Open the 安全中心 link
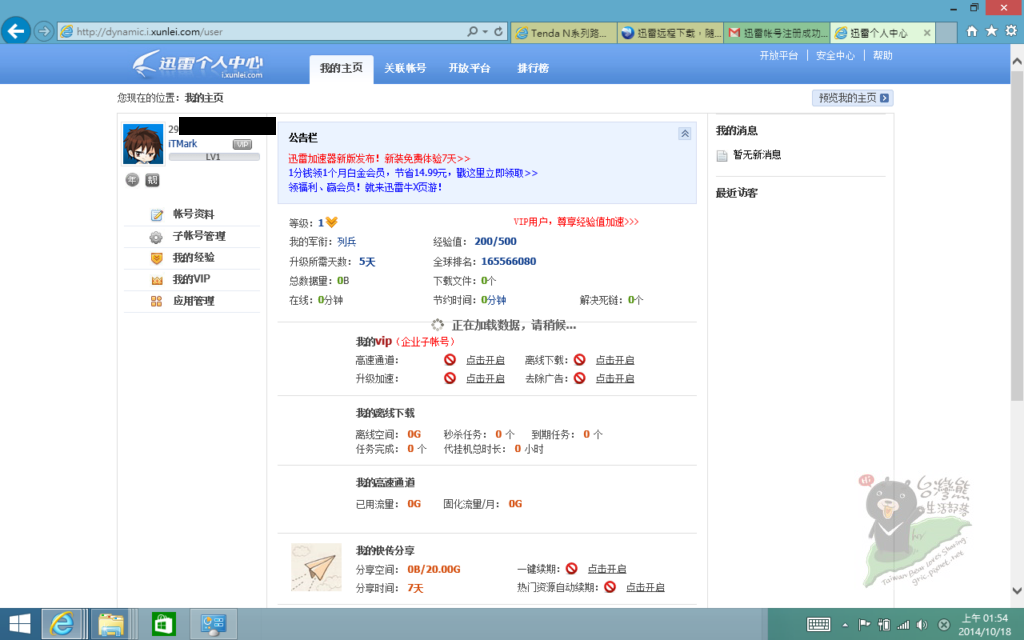The width and height of the screenshot is (1024, 640). click(x=835, y=56)
